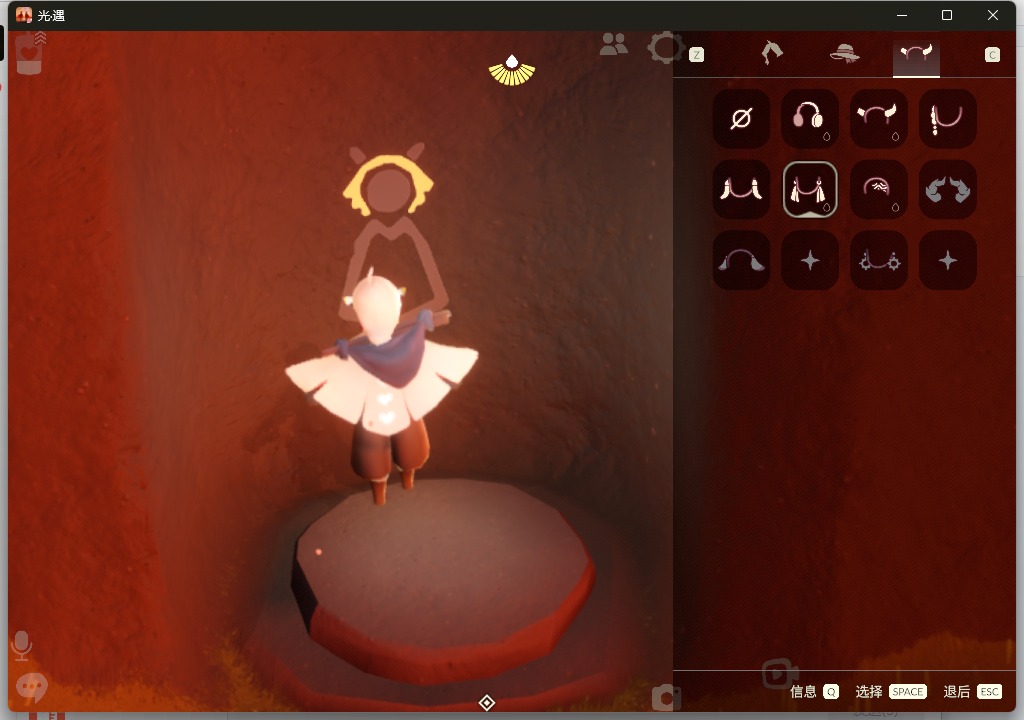1024x720 pixels.
Task: Open the settings gear icon
Action: 665,48
